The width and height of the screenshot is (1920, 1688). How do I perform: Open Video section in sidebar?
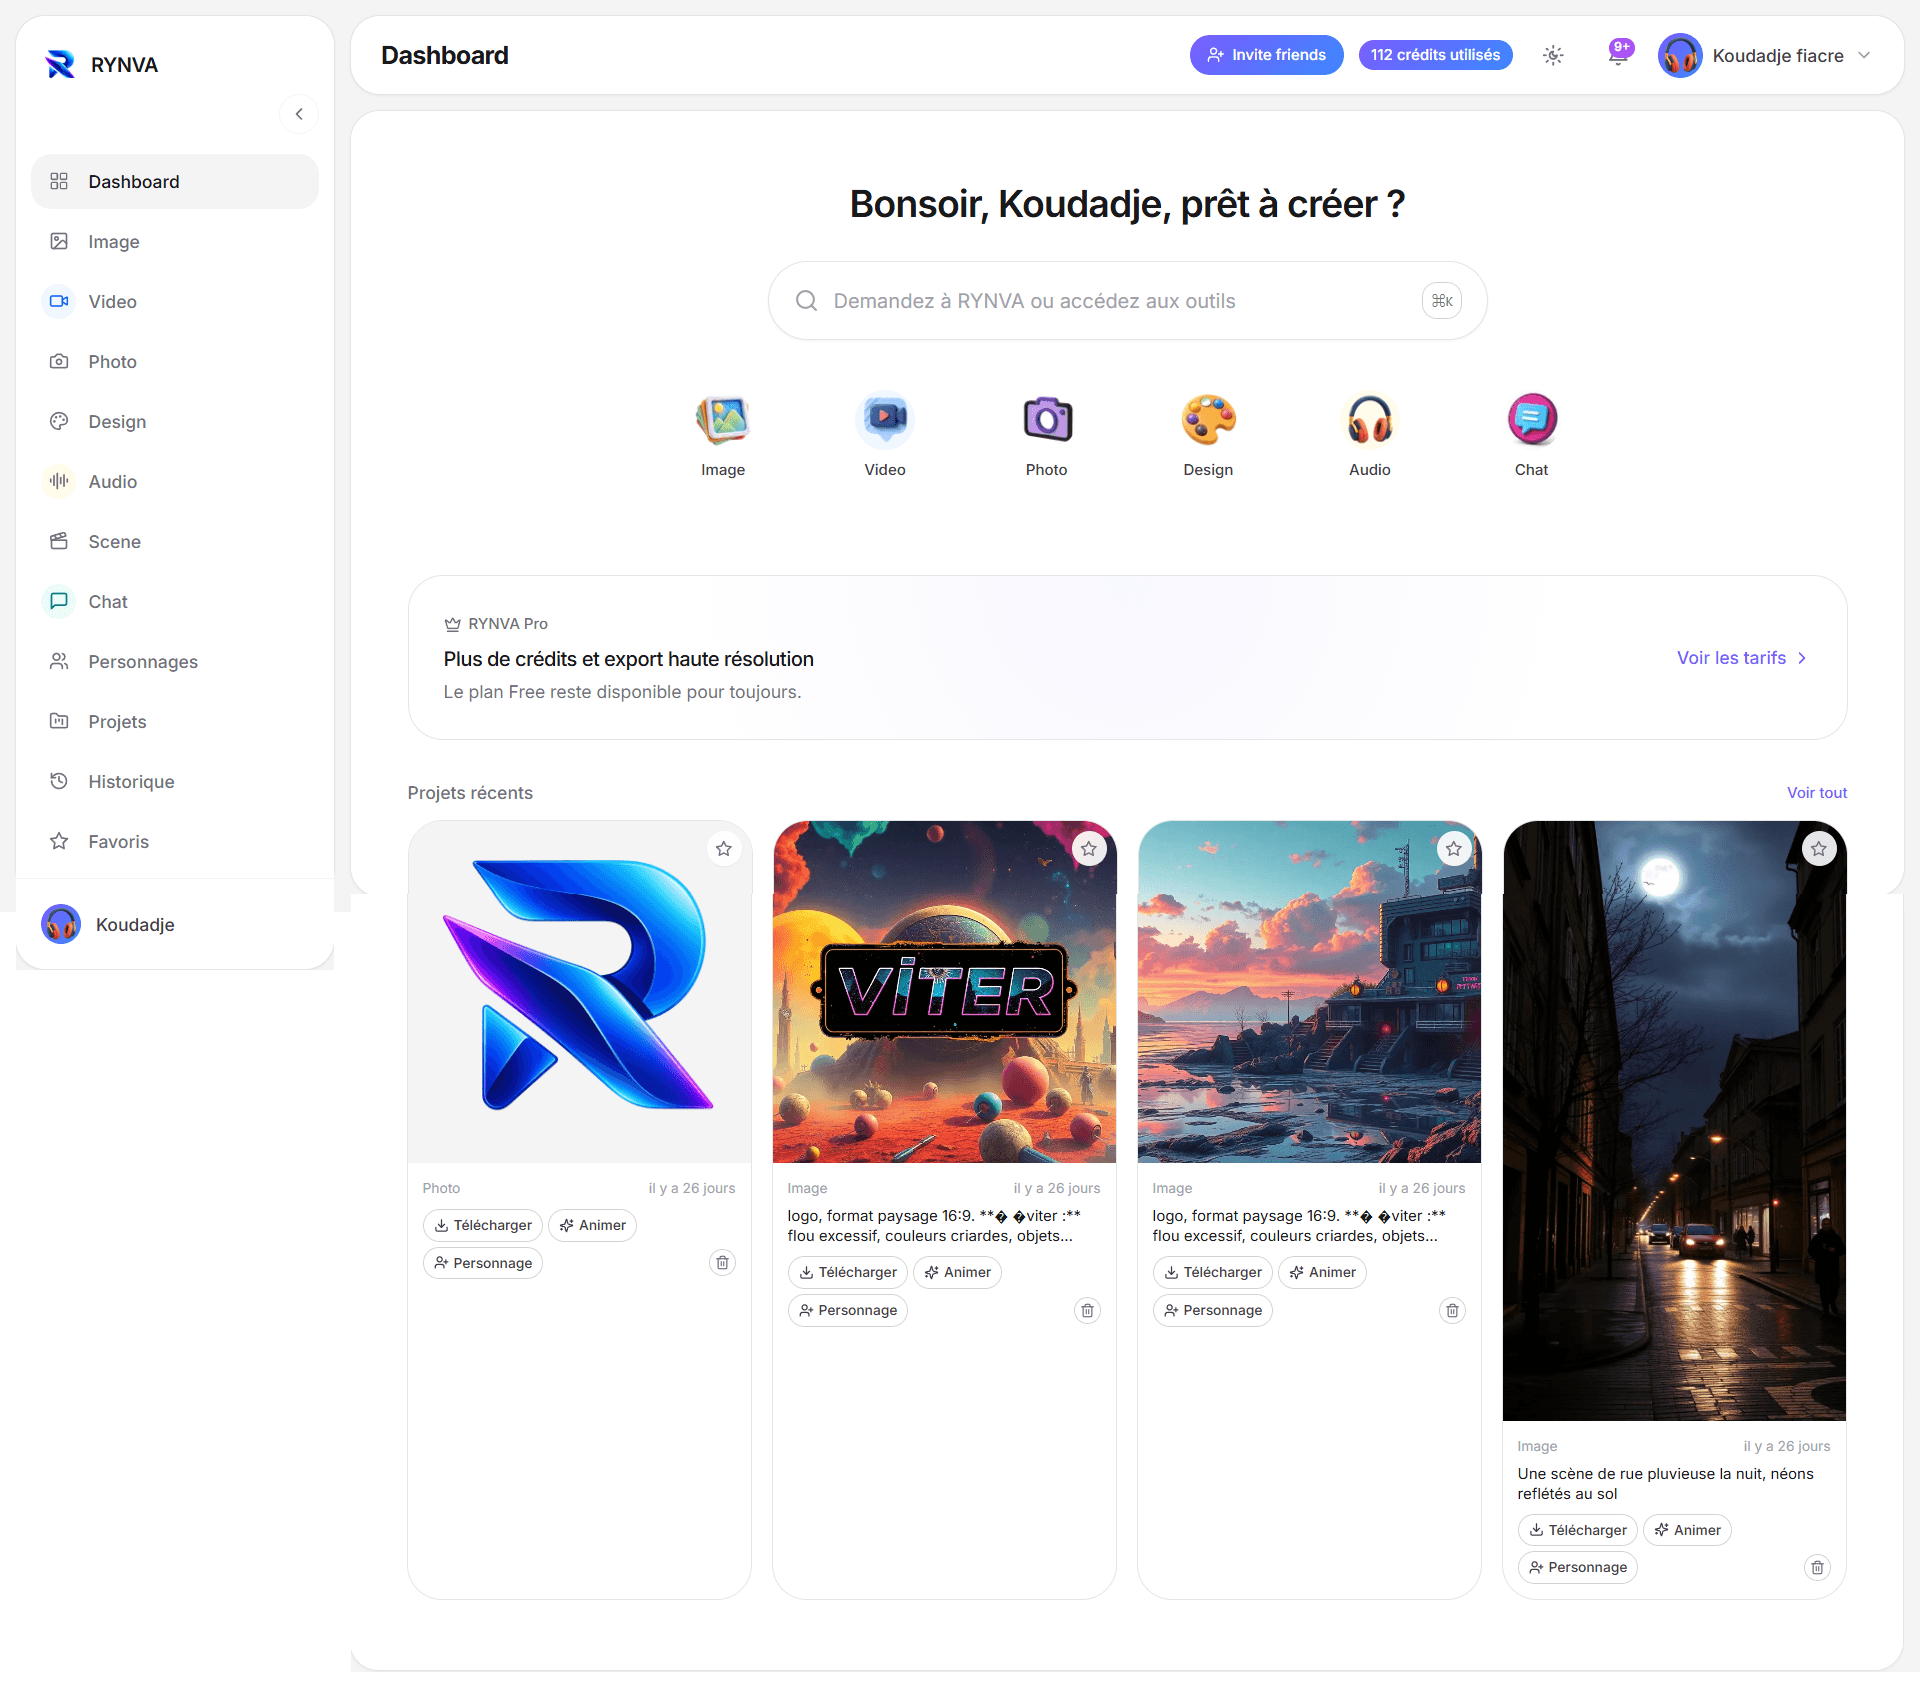[x=175, y=302]
